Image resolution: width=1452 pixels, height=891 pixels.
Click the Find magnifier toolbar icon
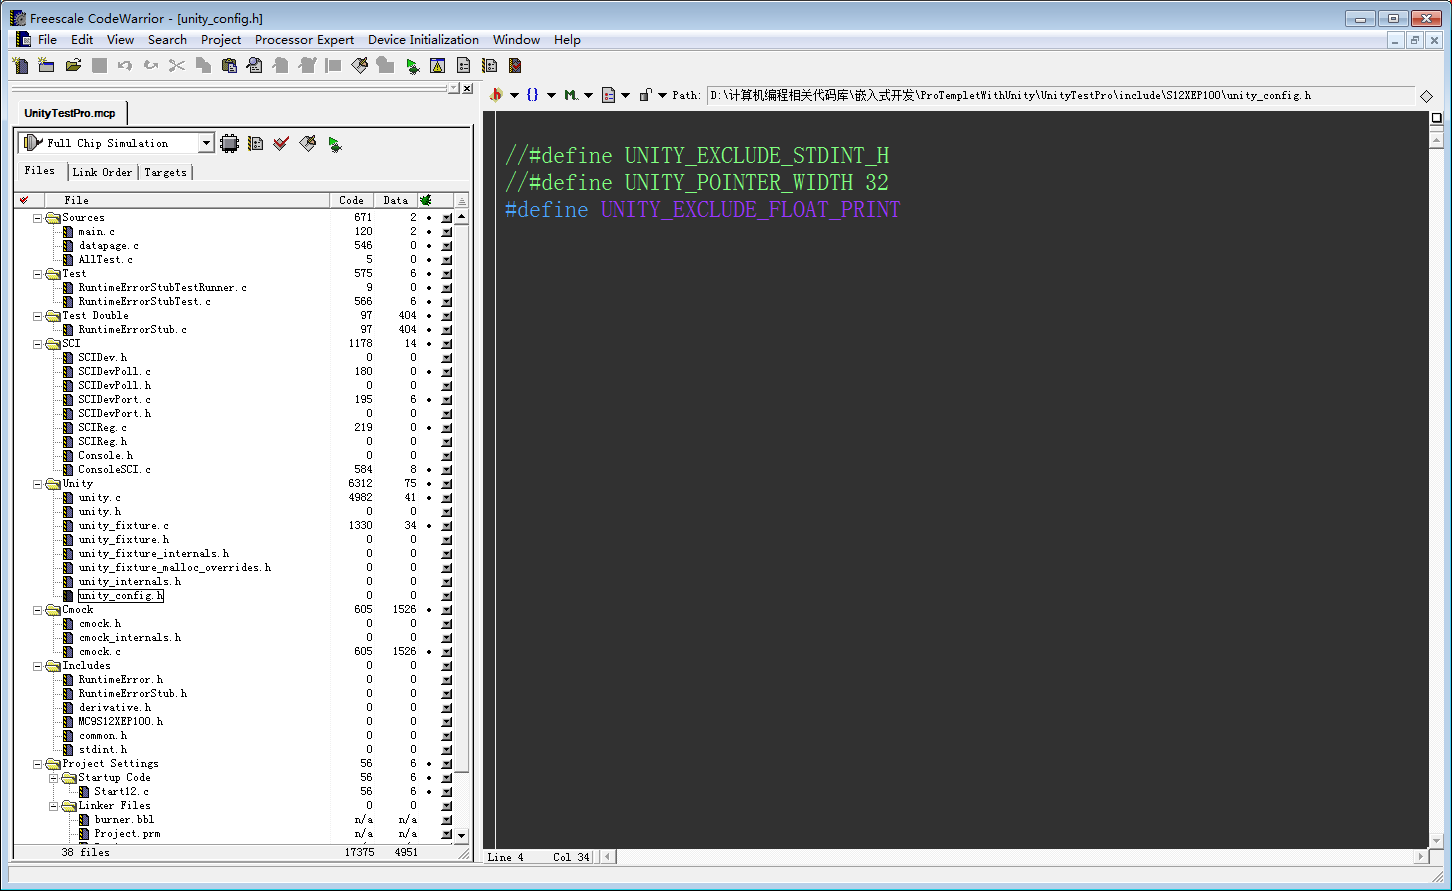(x=255, y=66)
